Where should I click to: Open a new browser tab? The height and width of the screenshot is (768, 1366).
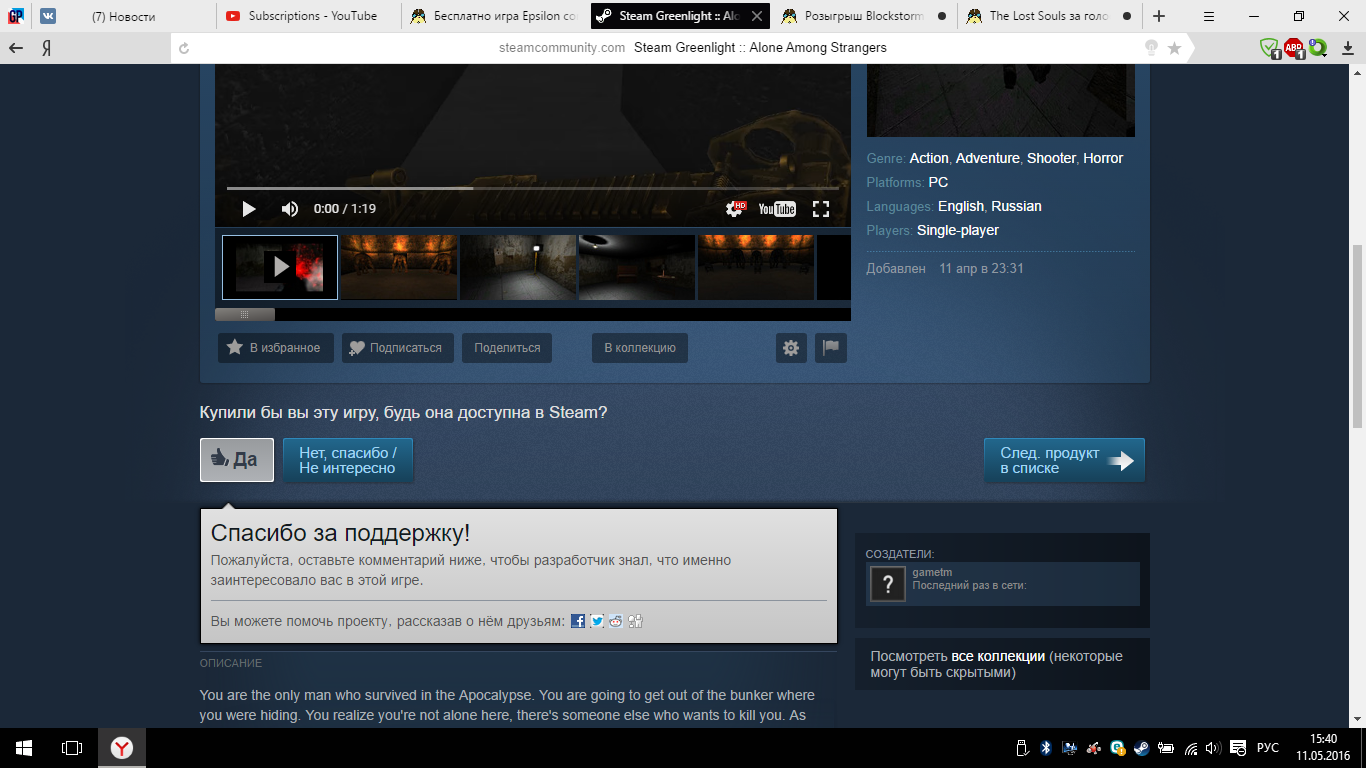(x=1159, y=16)
